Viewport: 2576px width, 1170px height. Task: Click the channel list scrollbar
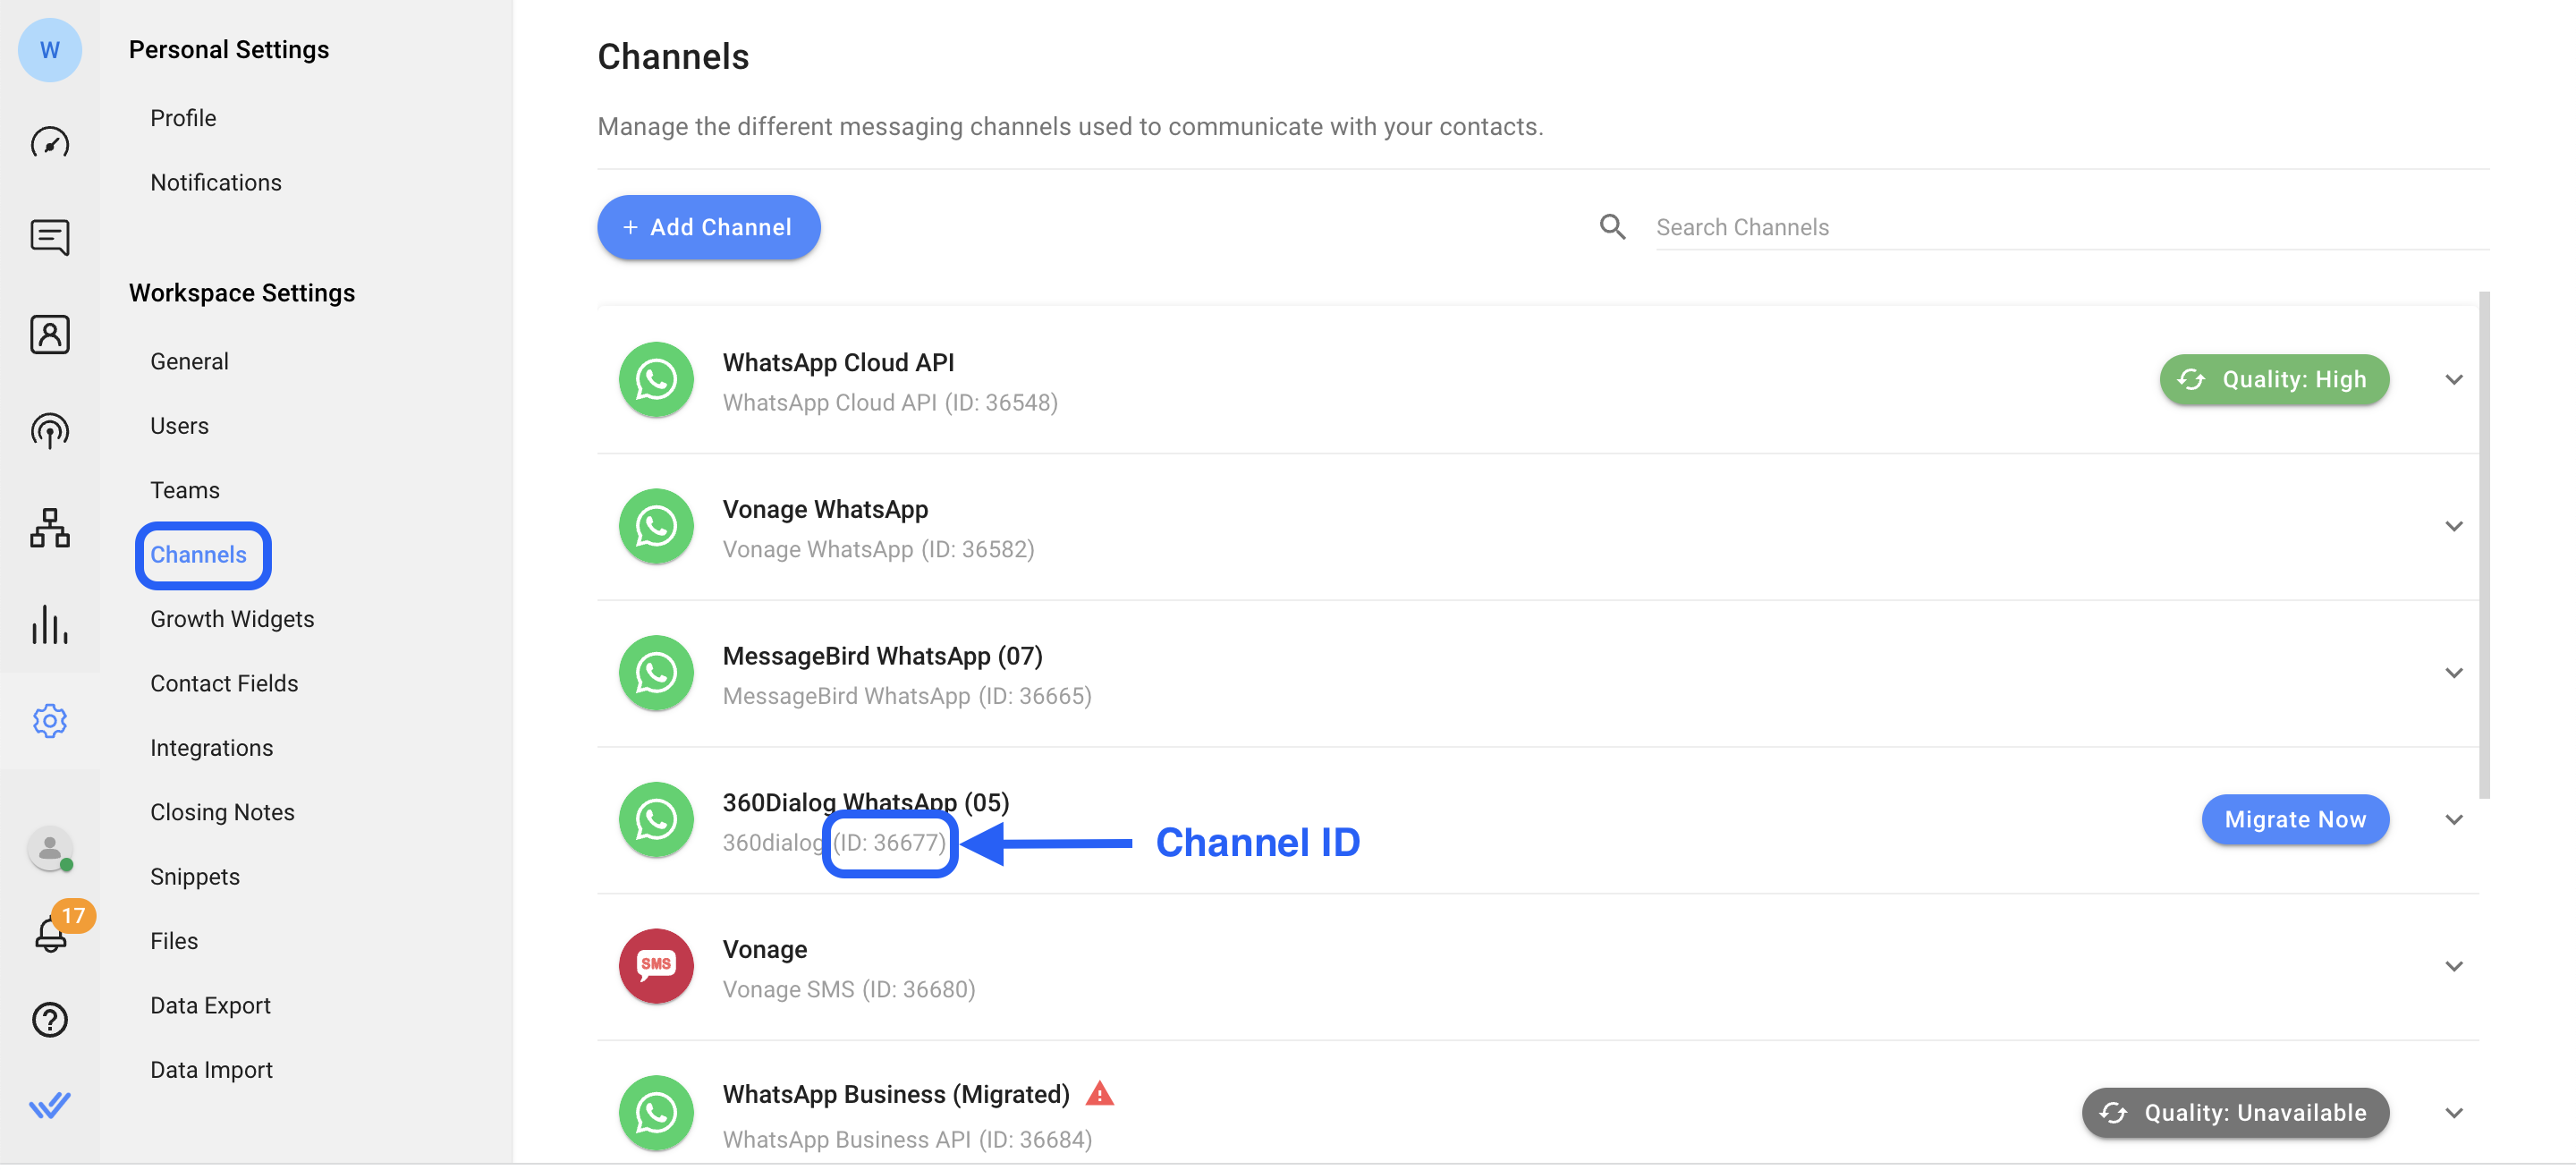pos(2485,546)
